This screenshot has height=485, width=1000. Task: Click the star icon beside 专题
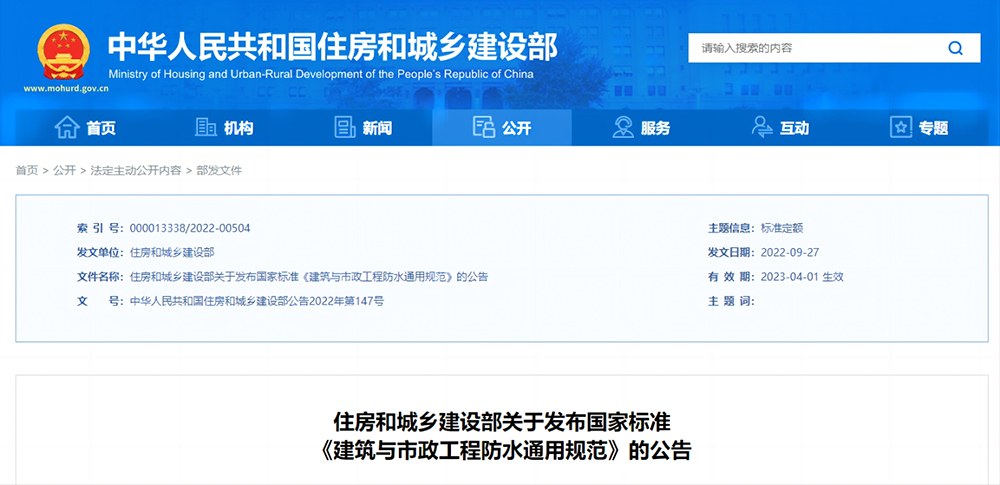point(901,128)
